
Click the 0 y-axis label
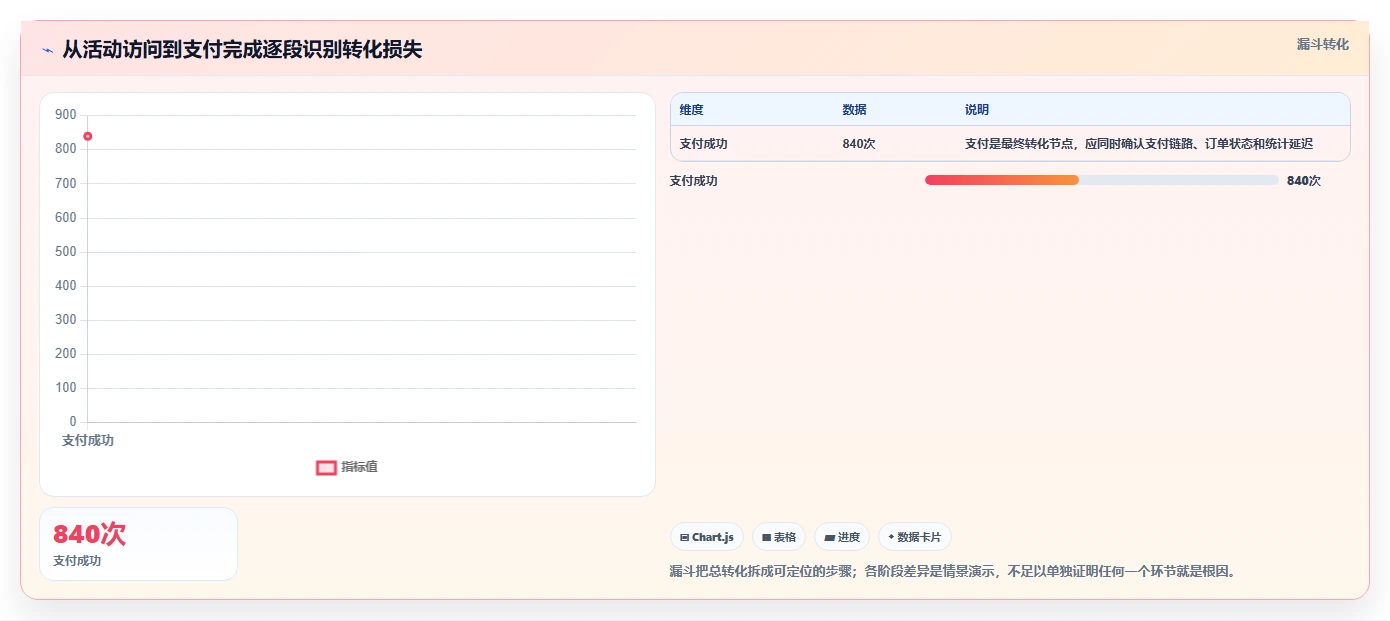point(73,422)
